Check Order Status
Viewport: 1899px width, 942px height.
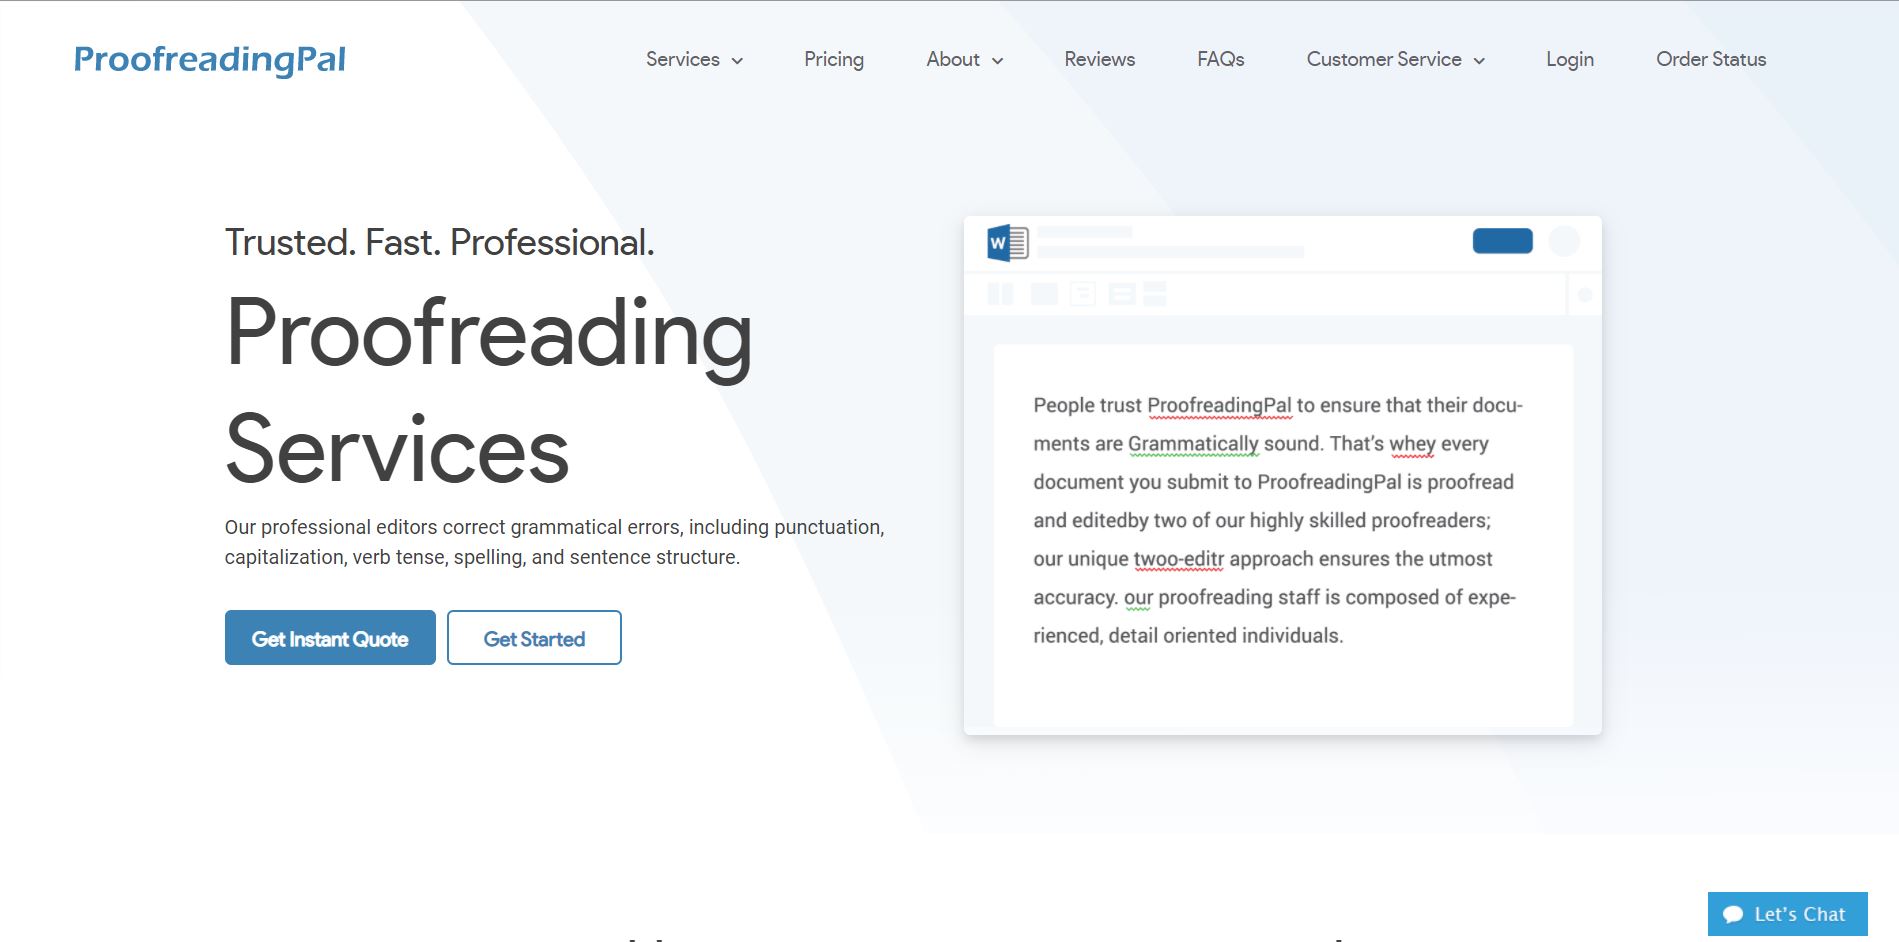click(1711, 59)
